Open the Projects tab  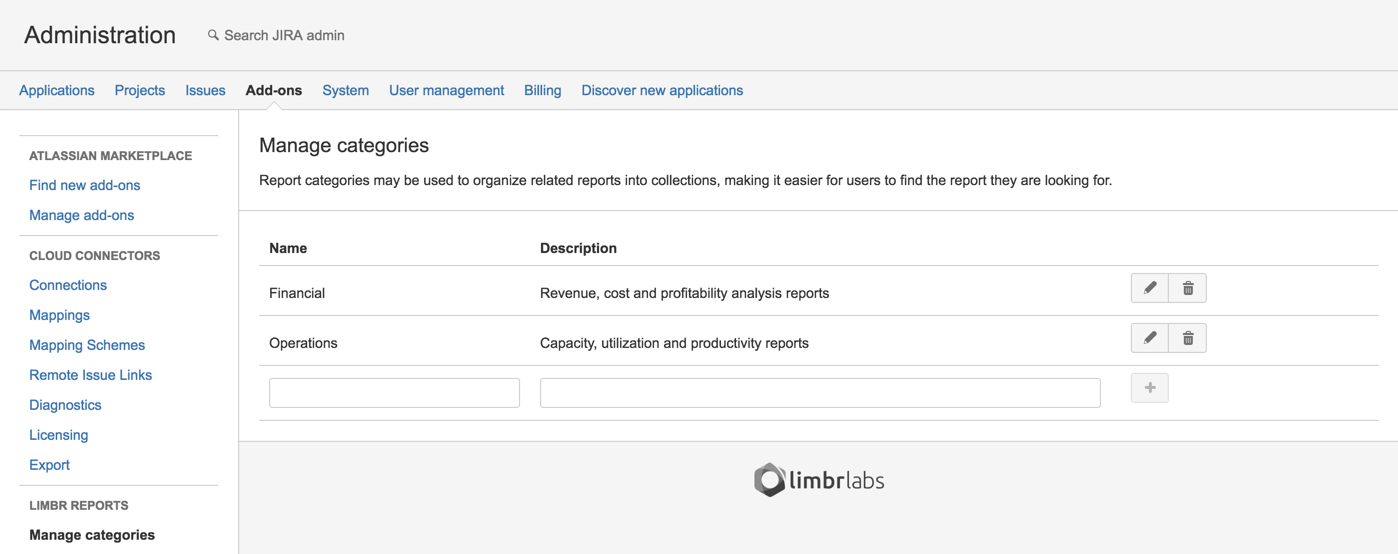[140, 90]
